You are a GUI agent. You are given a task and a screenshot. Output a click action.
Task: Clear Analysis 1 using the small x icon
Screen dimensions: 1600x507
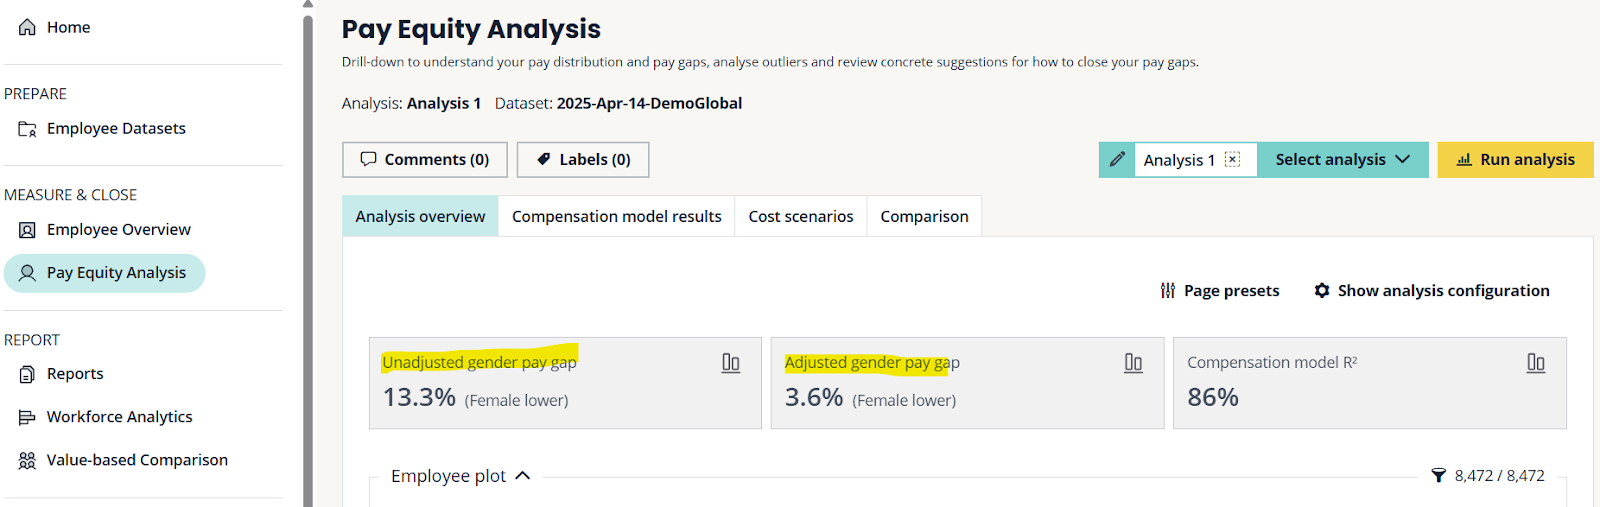tap(1232, 160)
